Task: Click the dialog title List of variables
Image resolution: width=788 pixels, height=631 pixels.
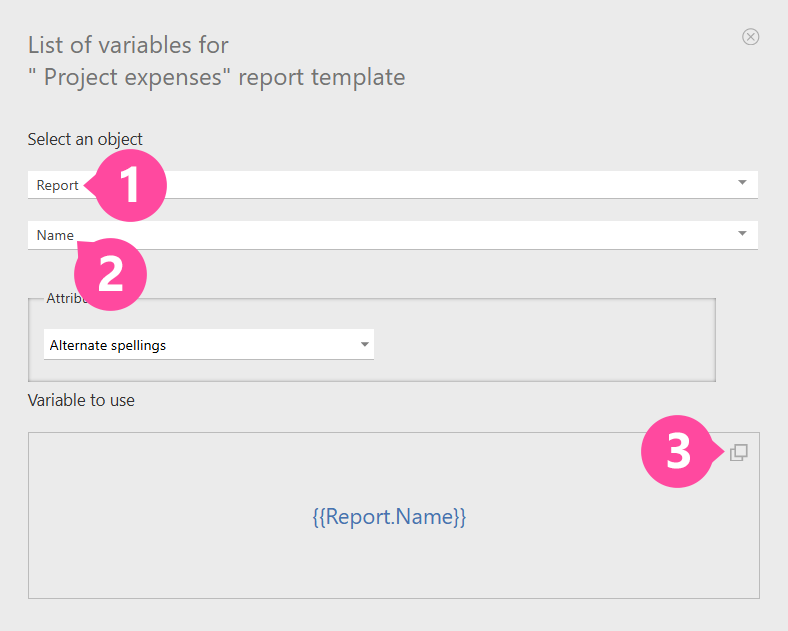Action: click(x=128, y=45)
